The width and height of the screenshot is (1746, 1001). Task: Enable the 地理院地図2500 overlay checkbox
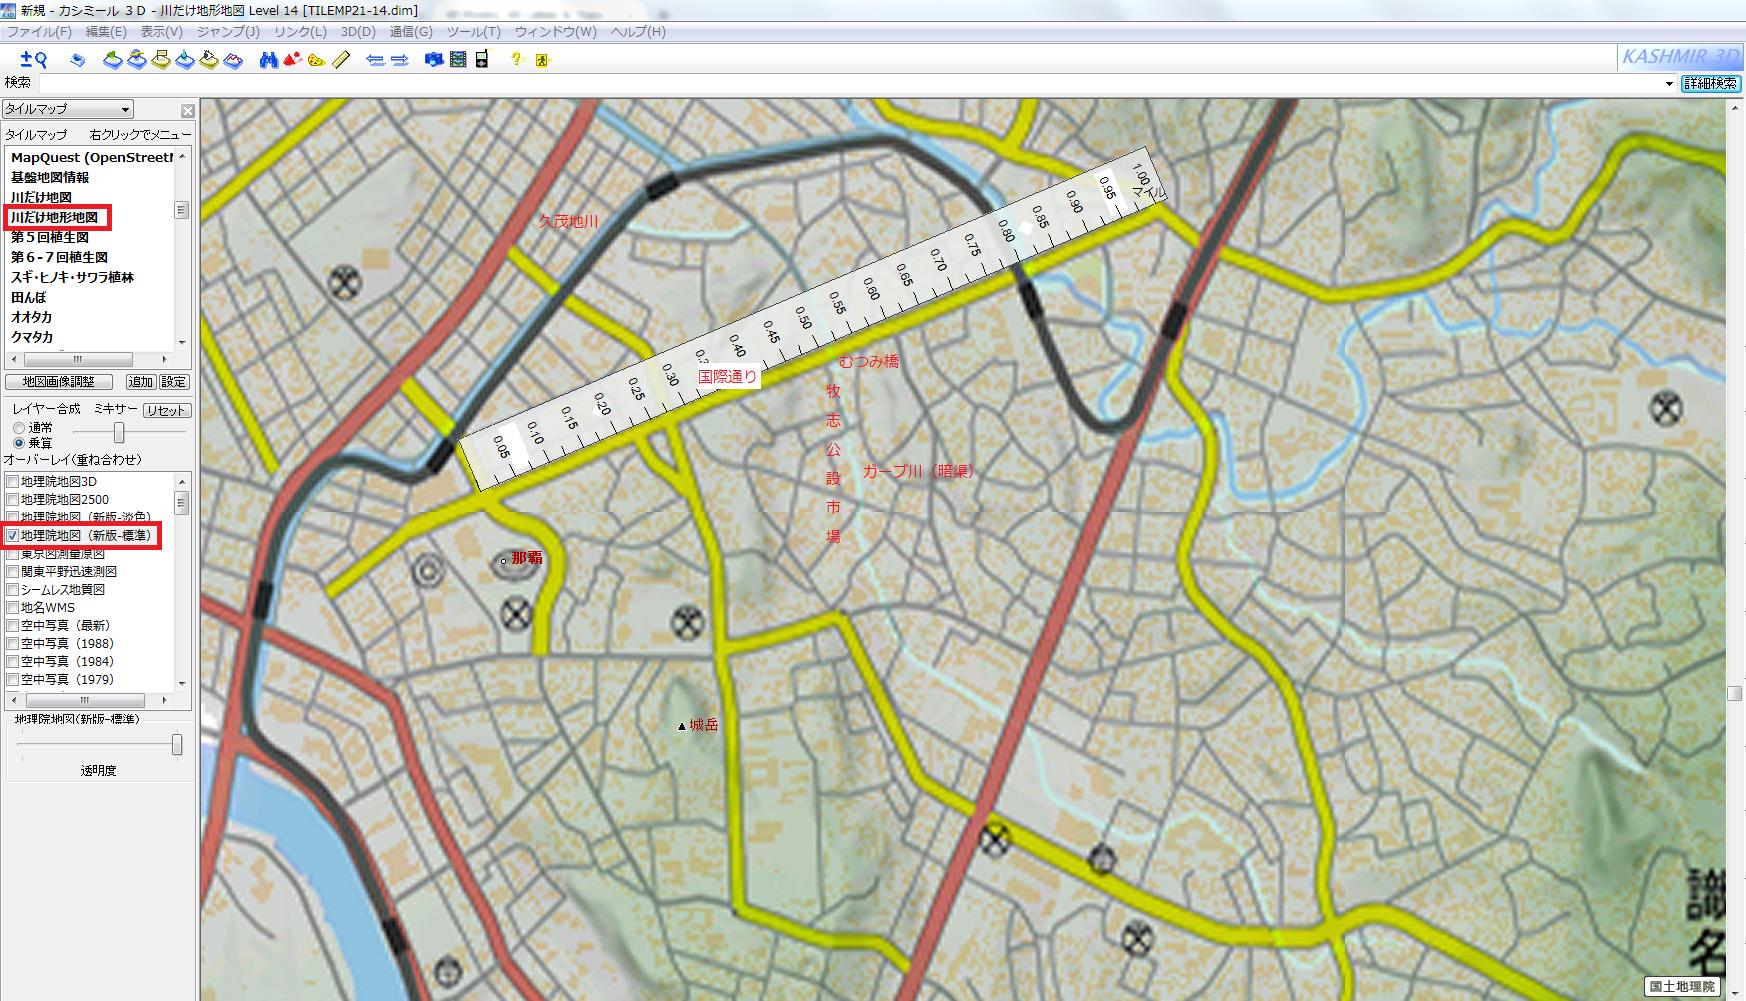pos(13,500)
